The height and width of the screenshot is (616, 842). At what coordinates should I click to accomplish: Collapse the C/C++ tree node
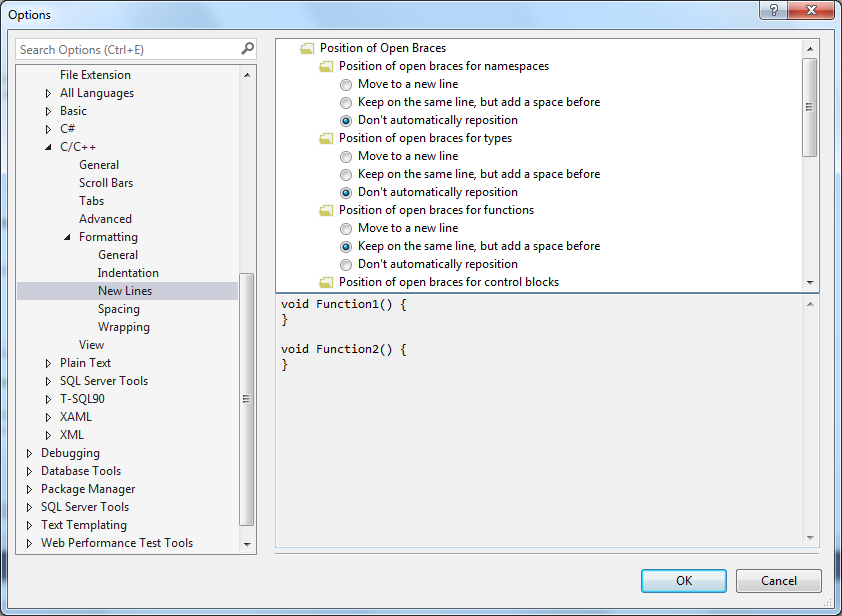coord(48,147)
